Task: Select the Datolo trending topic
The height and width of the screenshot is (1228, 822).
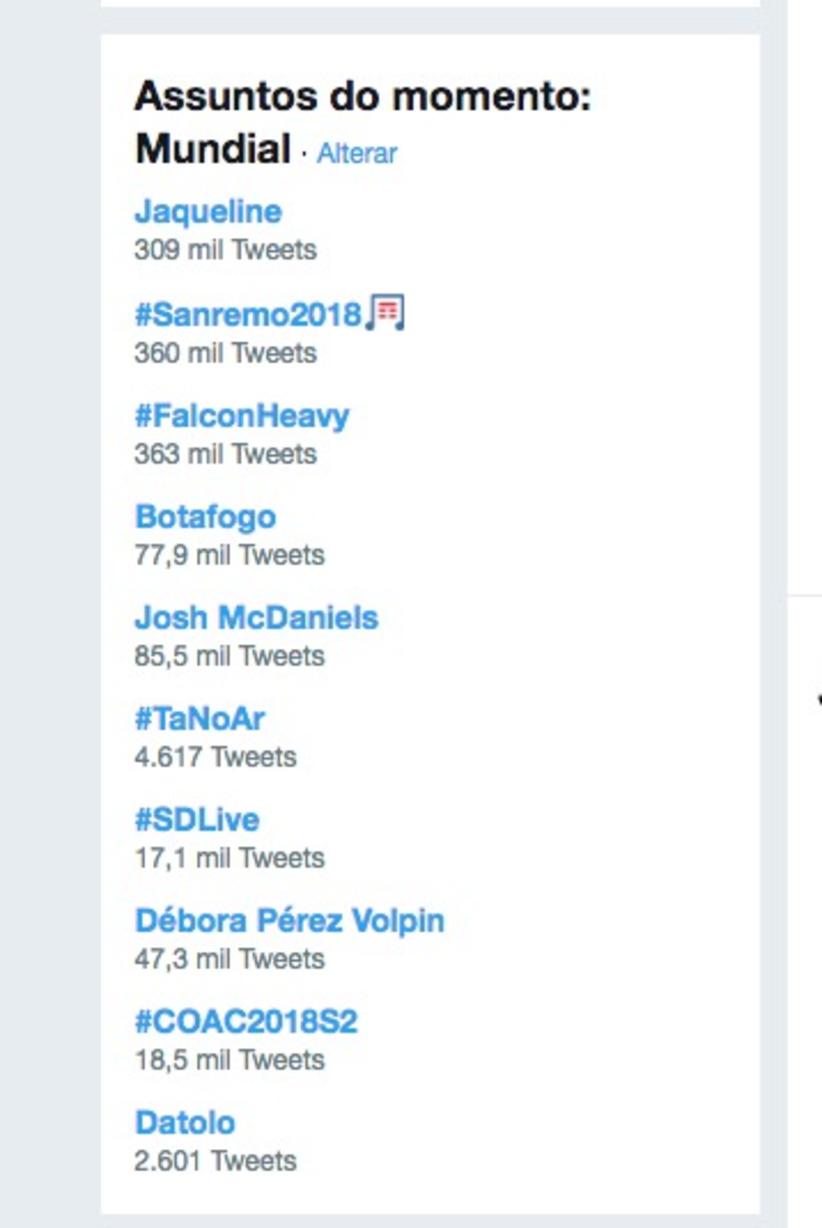Action: point(185,1123)
